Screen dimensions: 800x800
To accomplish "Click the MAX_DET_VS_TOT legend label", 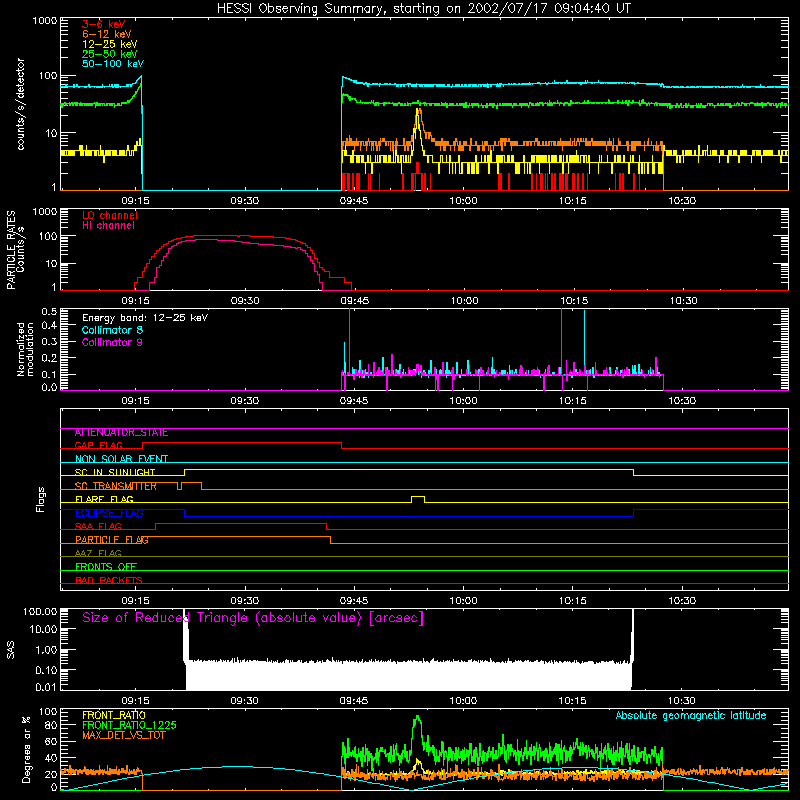I will [123, 735].
